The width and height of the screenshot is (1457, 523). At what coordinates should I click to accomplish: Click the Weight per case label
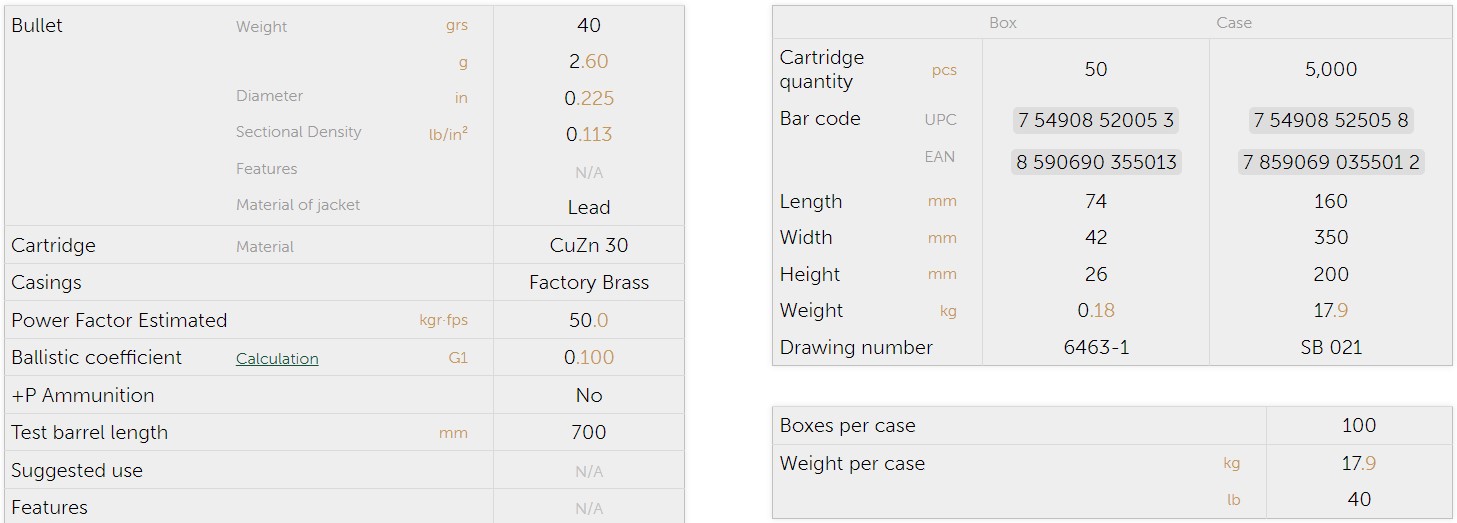point(852,464)
